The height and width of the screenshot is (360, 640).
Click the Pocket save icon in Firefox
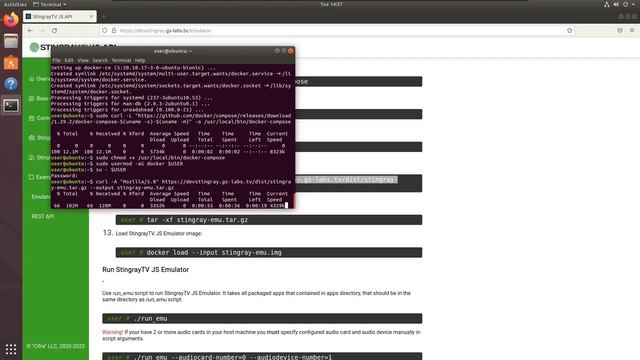point(620,31)
